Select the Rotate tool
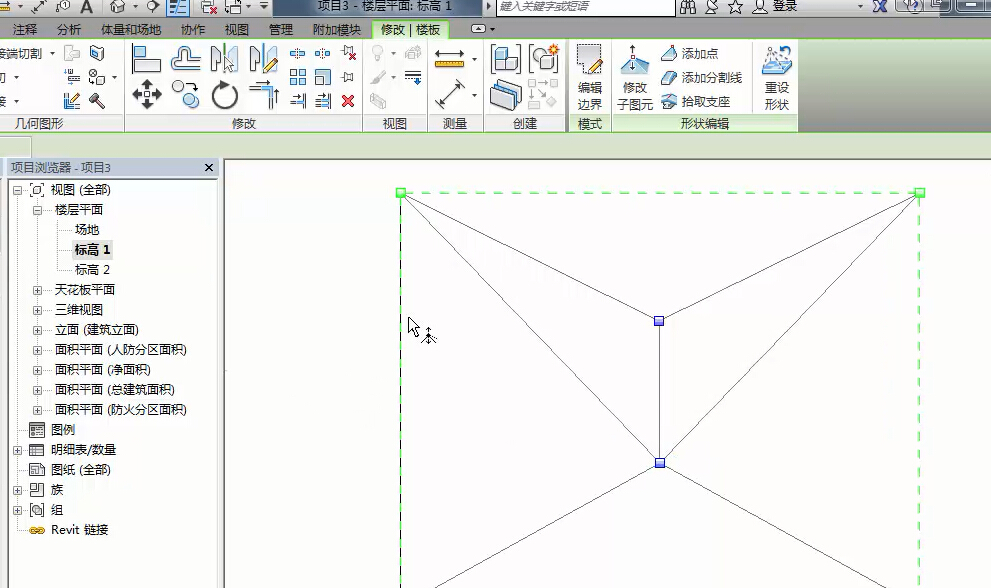991x588 pixels. (x=225, y=96)
